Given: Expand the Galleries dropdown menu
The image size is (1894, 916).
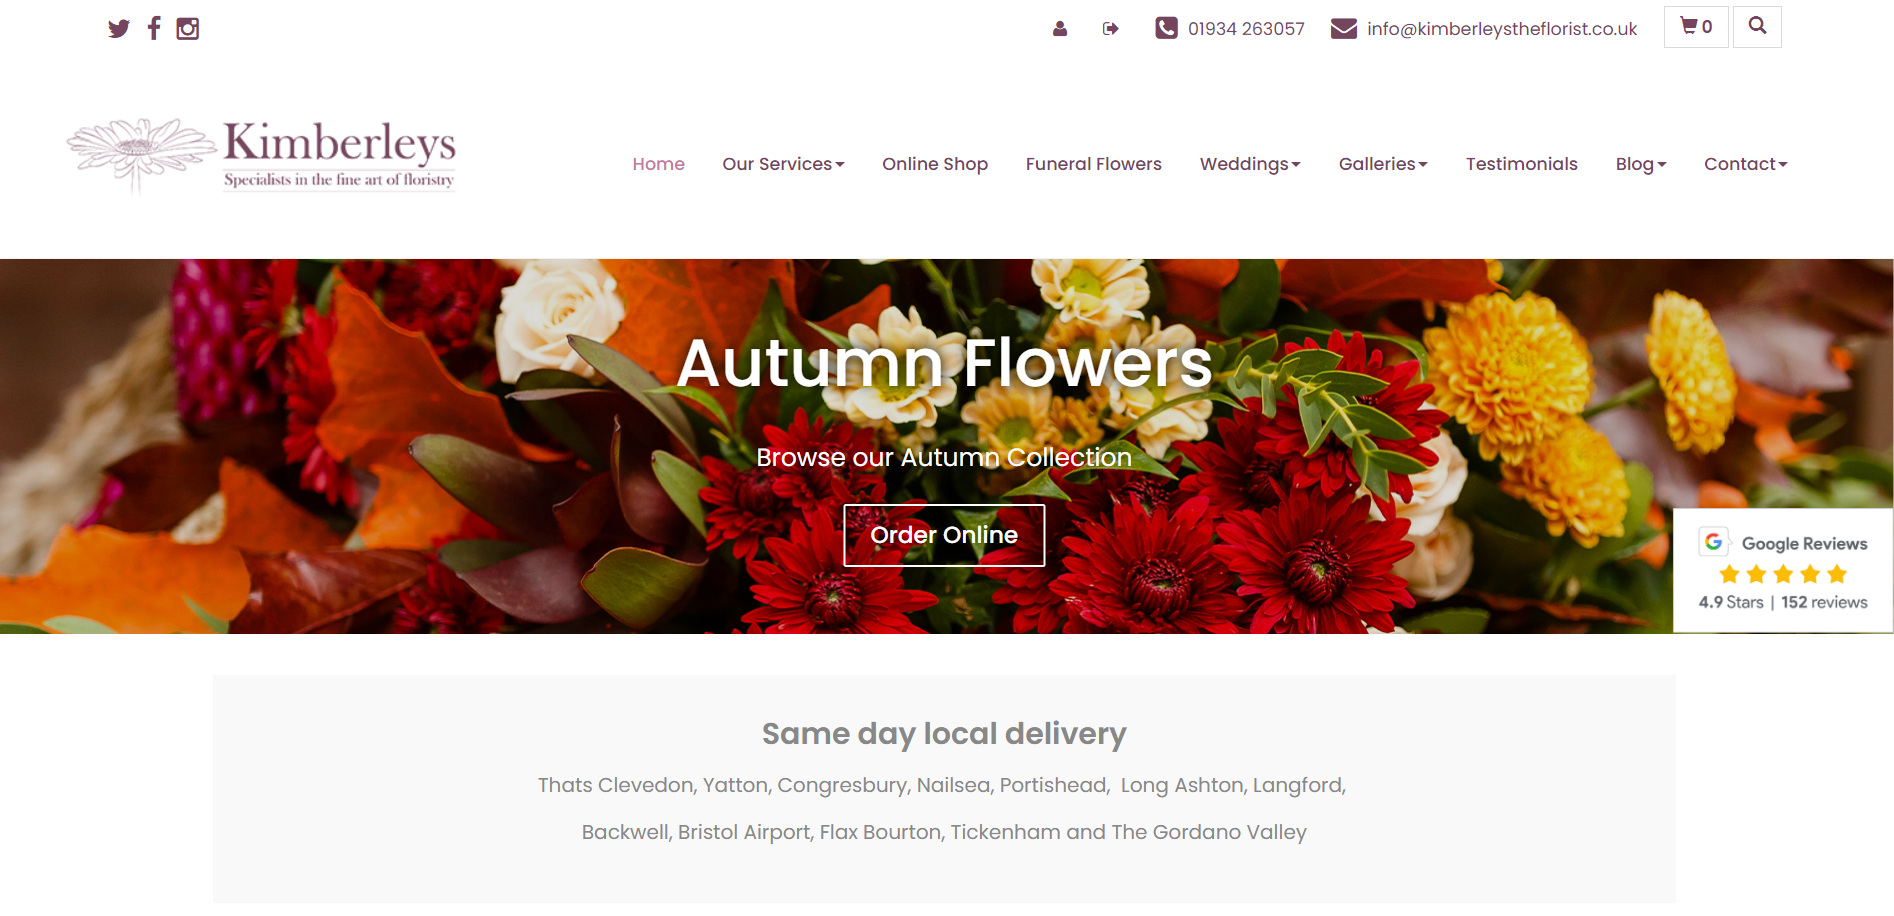Looking at the screenshot, I should click(1383, 164).
